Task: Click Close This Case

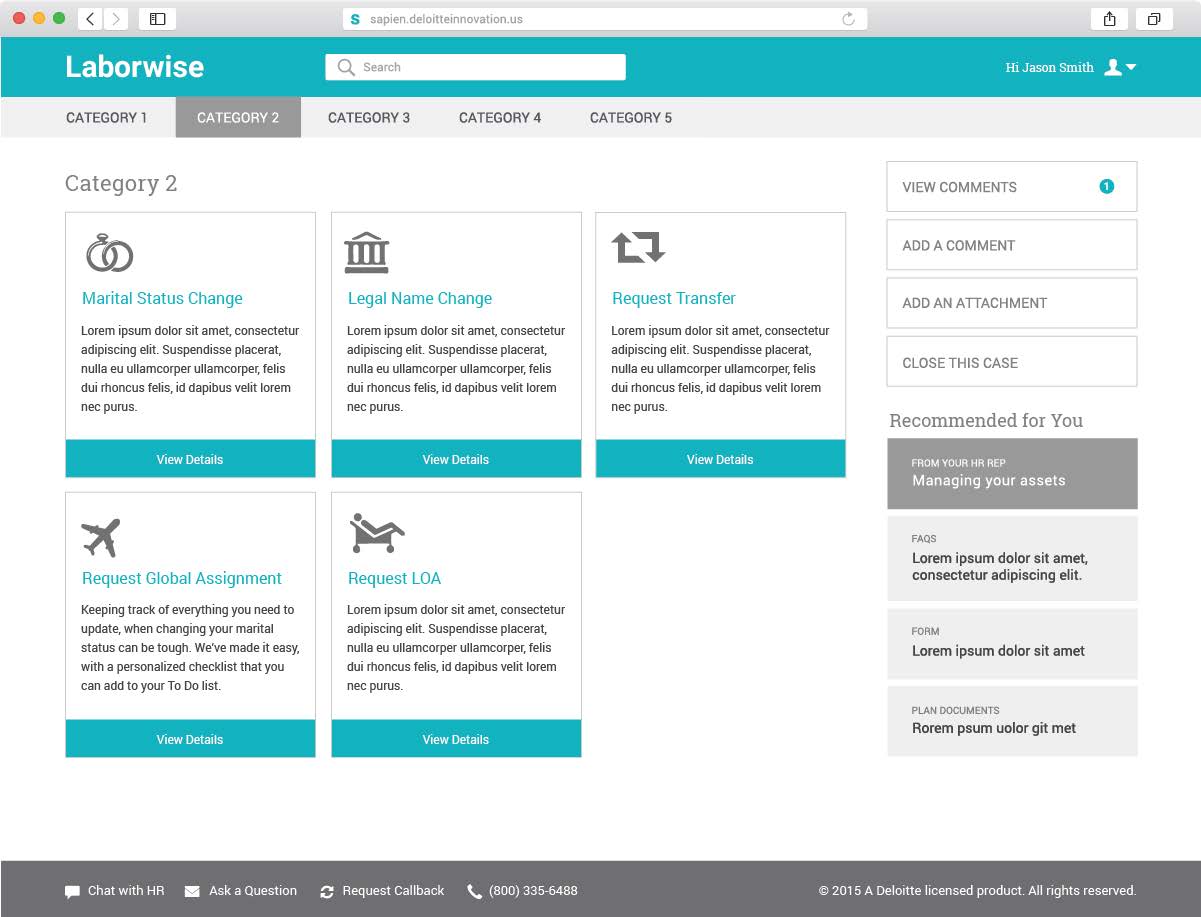Action: 1012,362
